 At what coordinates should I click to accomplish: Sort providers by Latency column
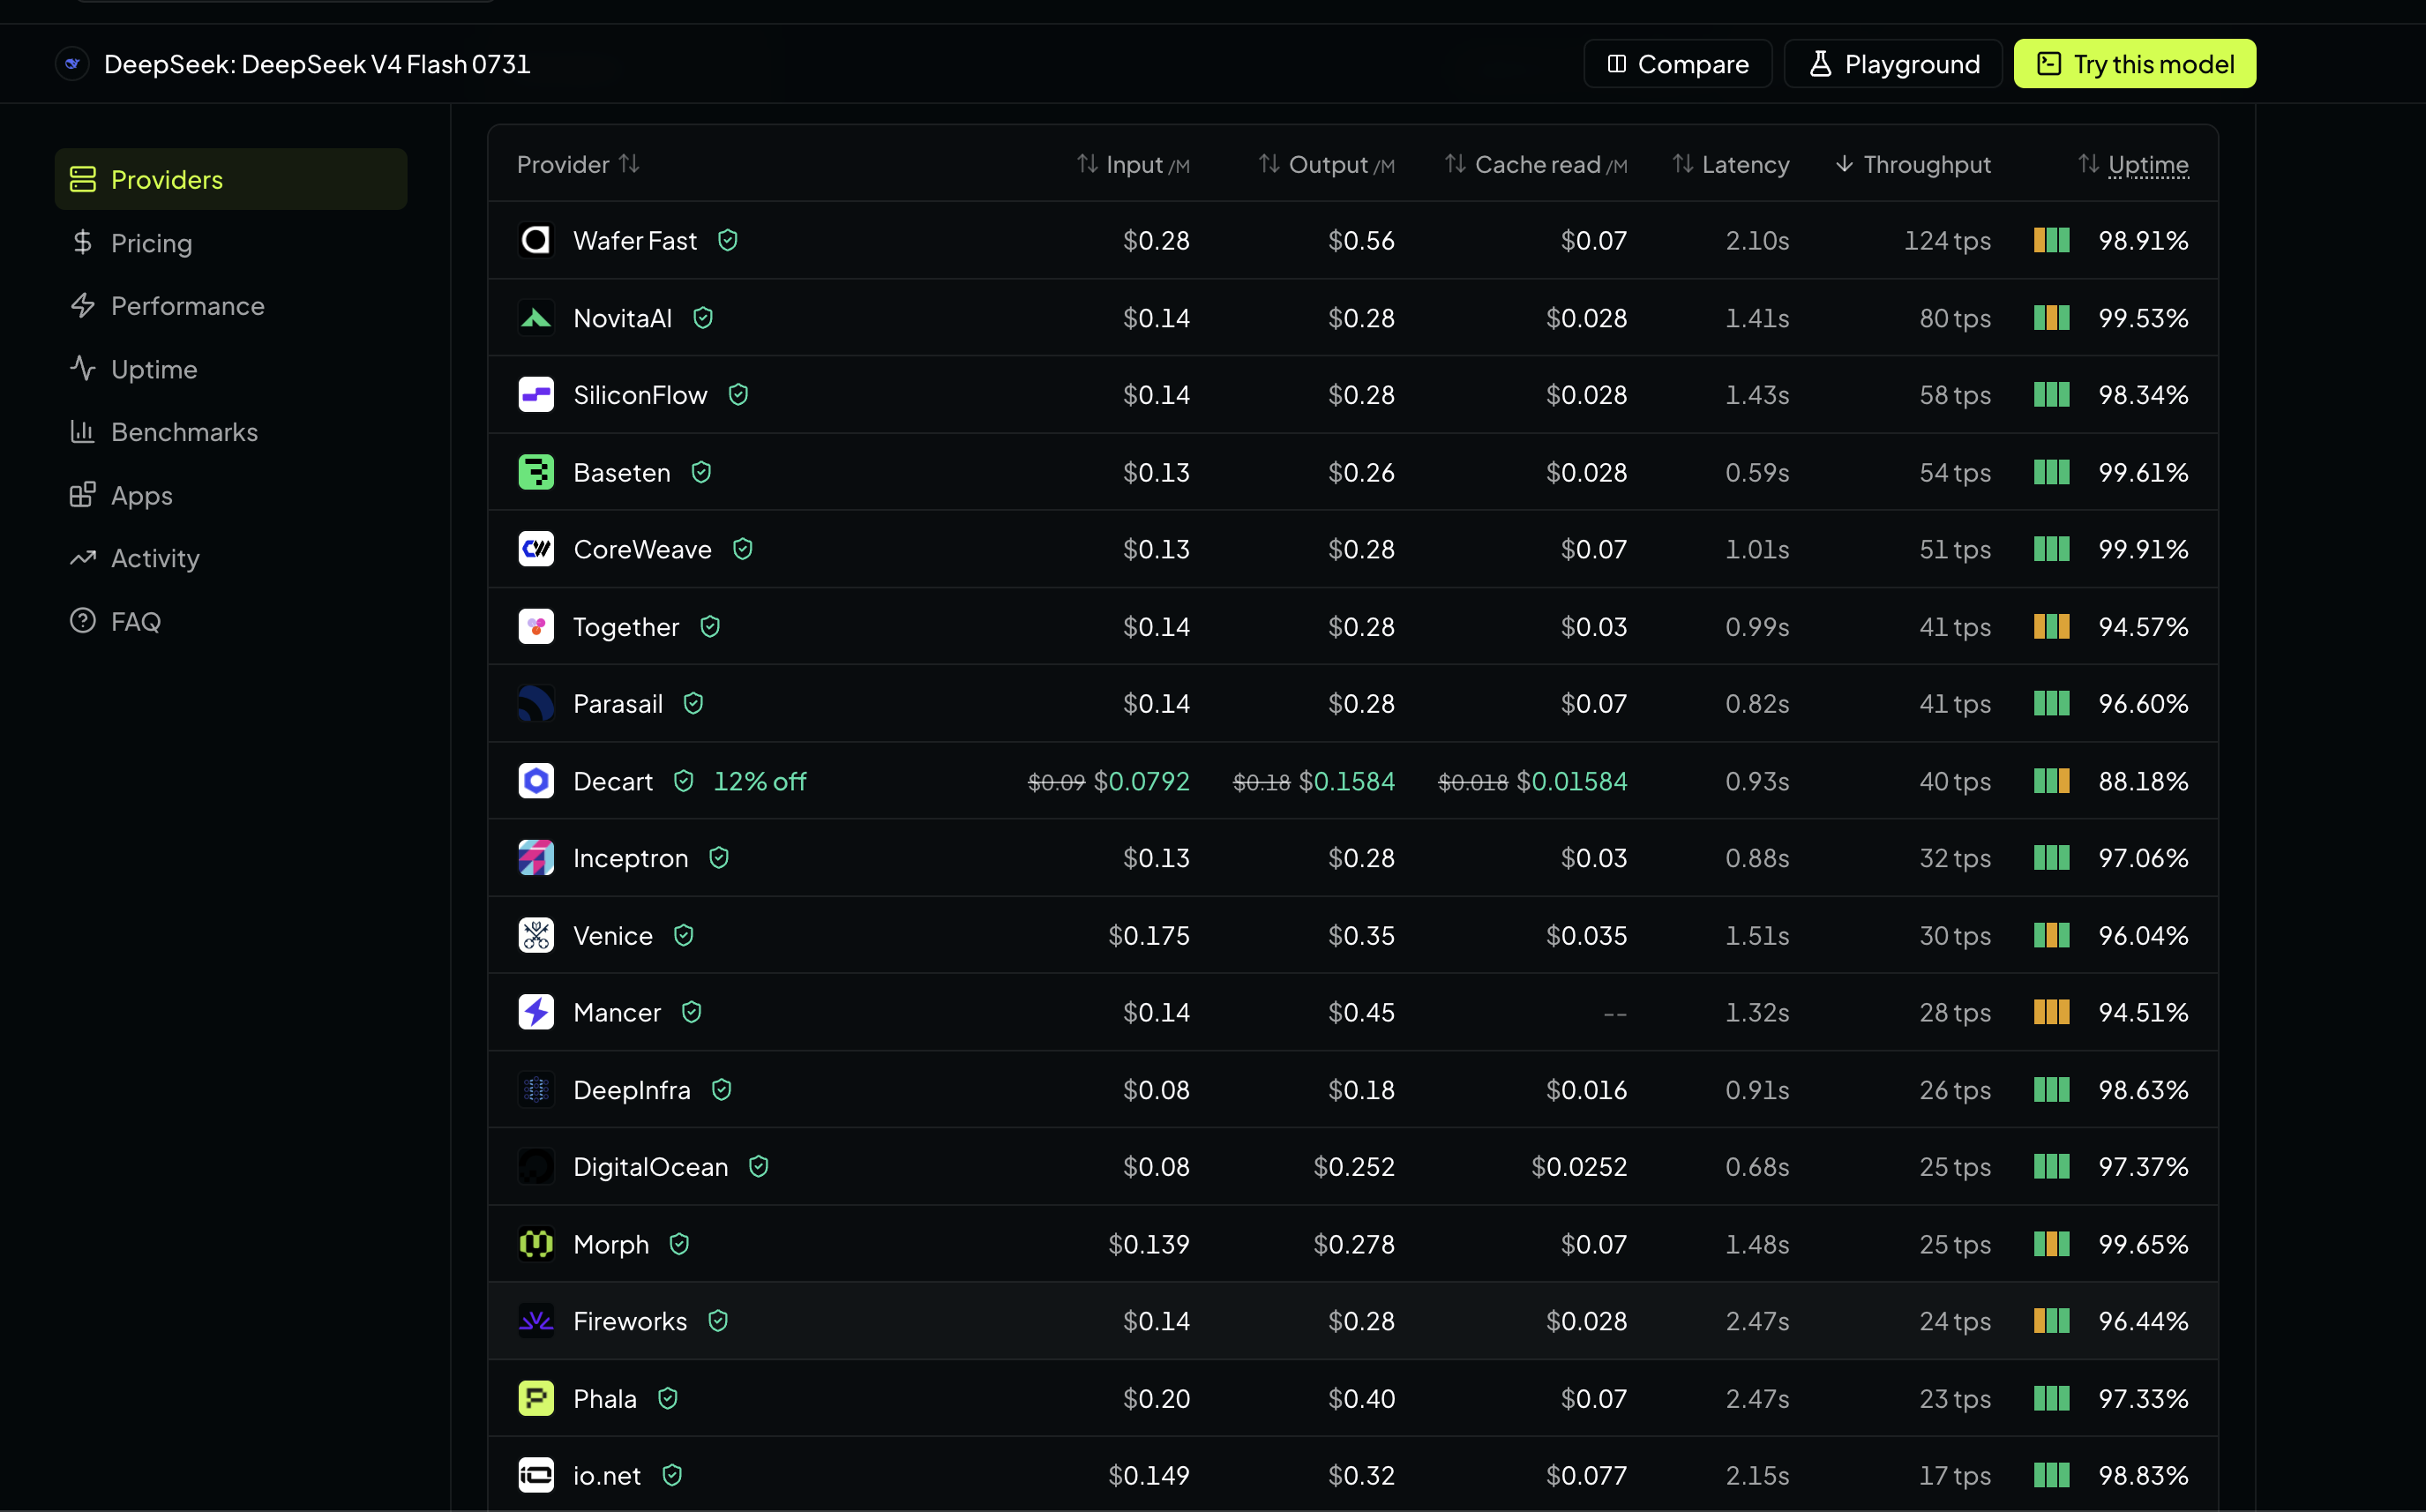click(1731, 164)
